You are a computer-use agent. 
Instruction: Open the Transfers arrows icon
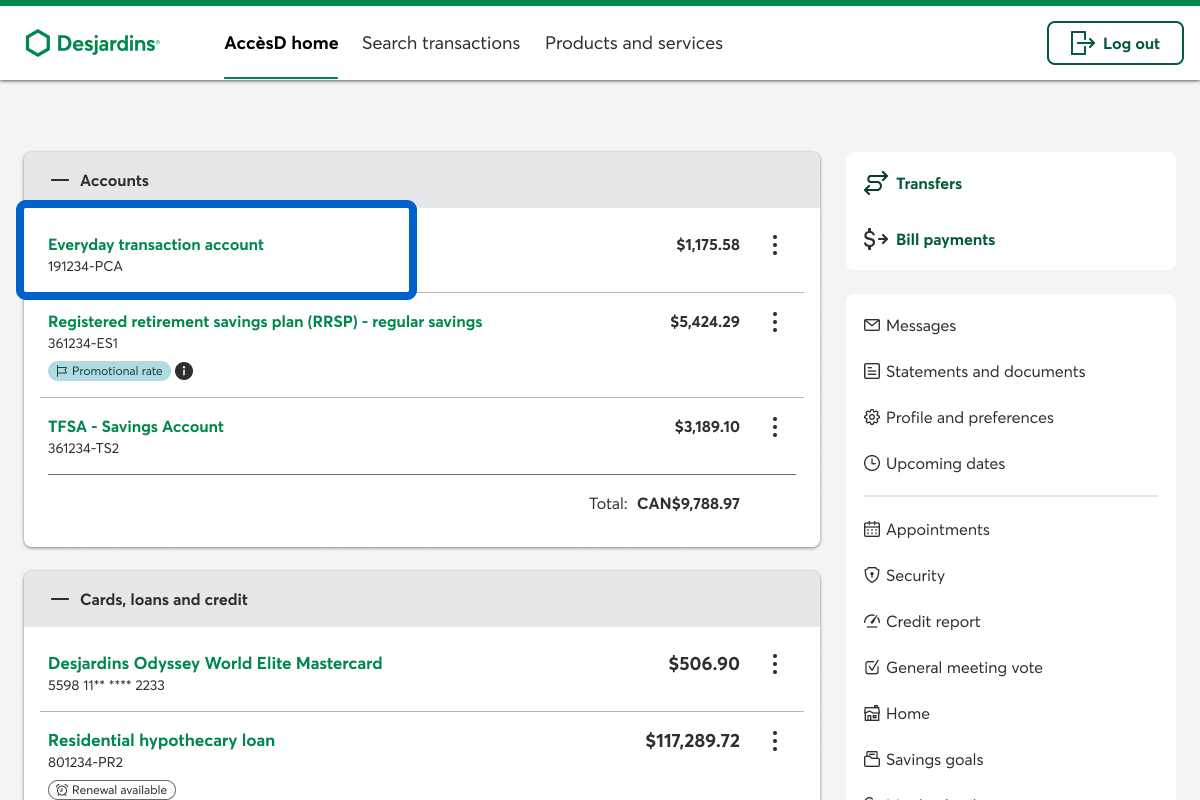[876, 183]
